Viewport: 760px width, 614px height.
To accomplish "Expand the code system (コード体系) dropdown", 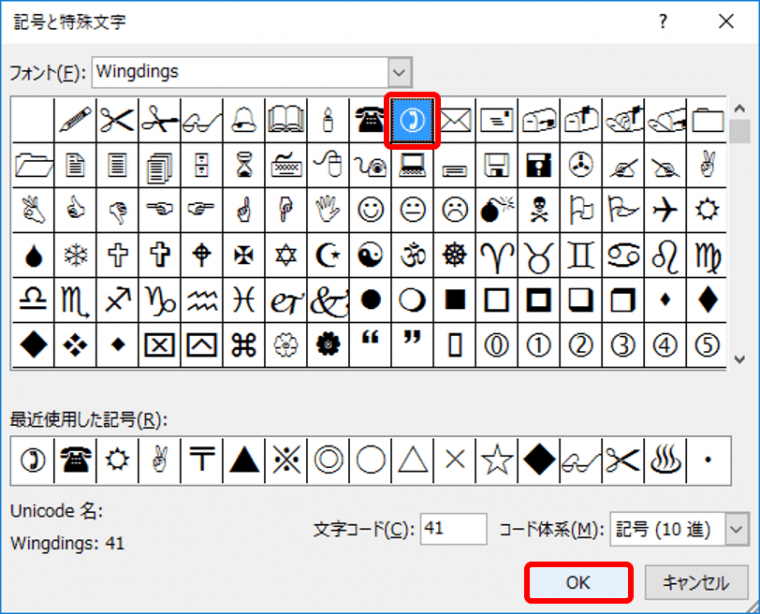I will [736, 529].
